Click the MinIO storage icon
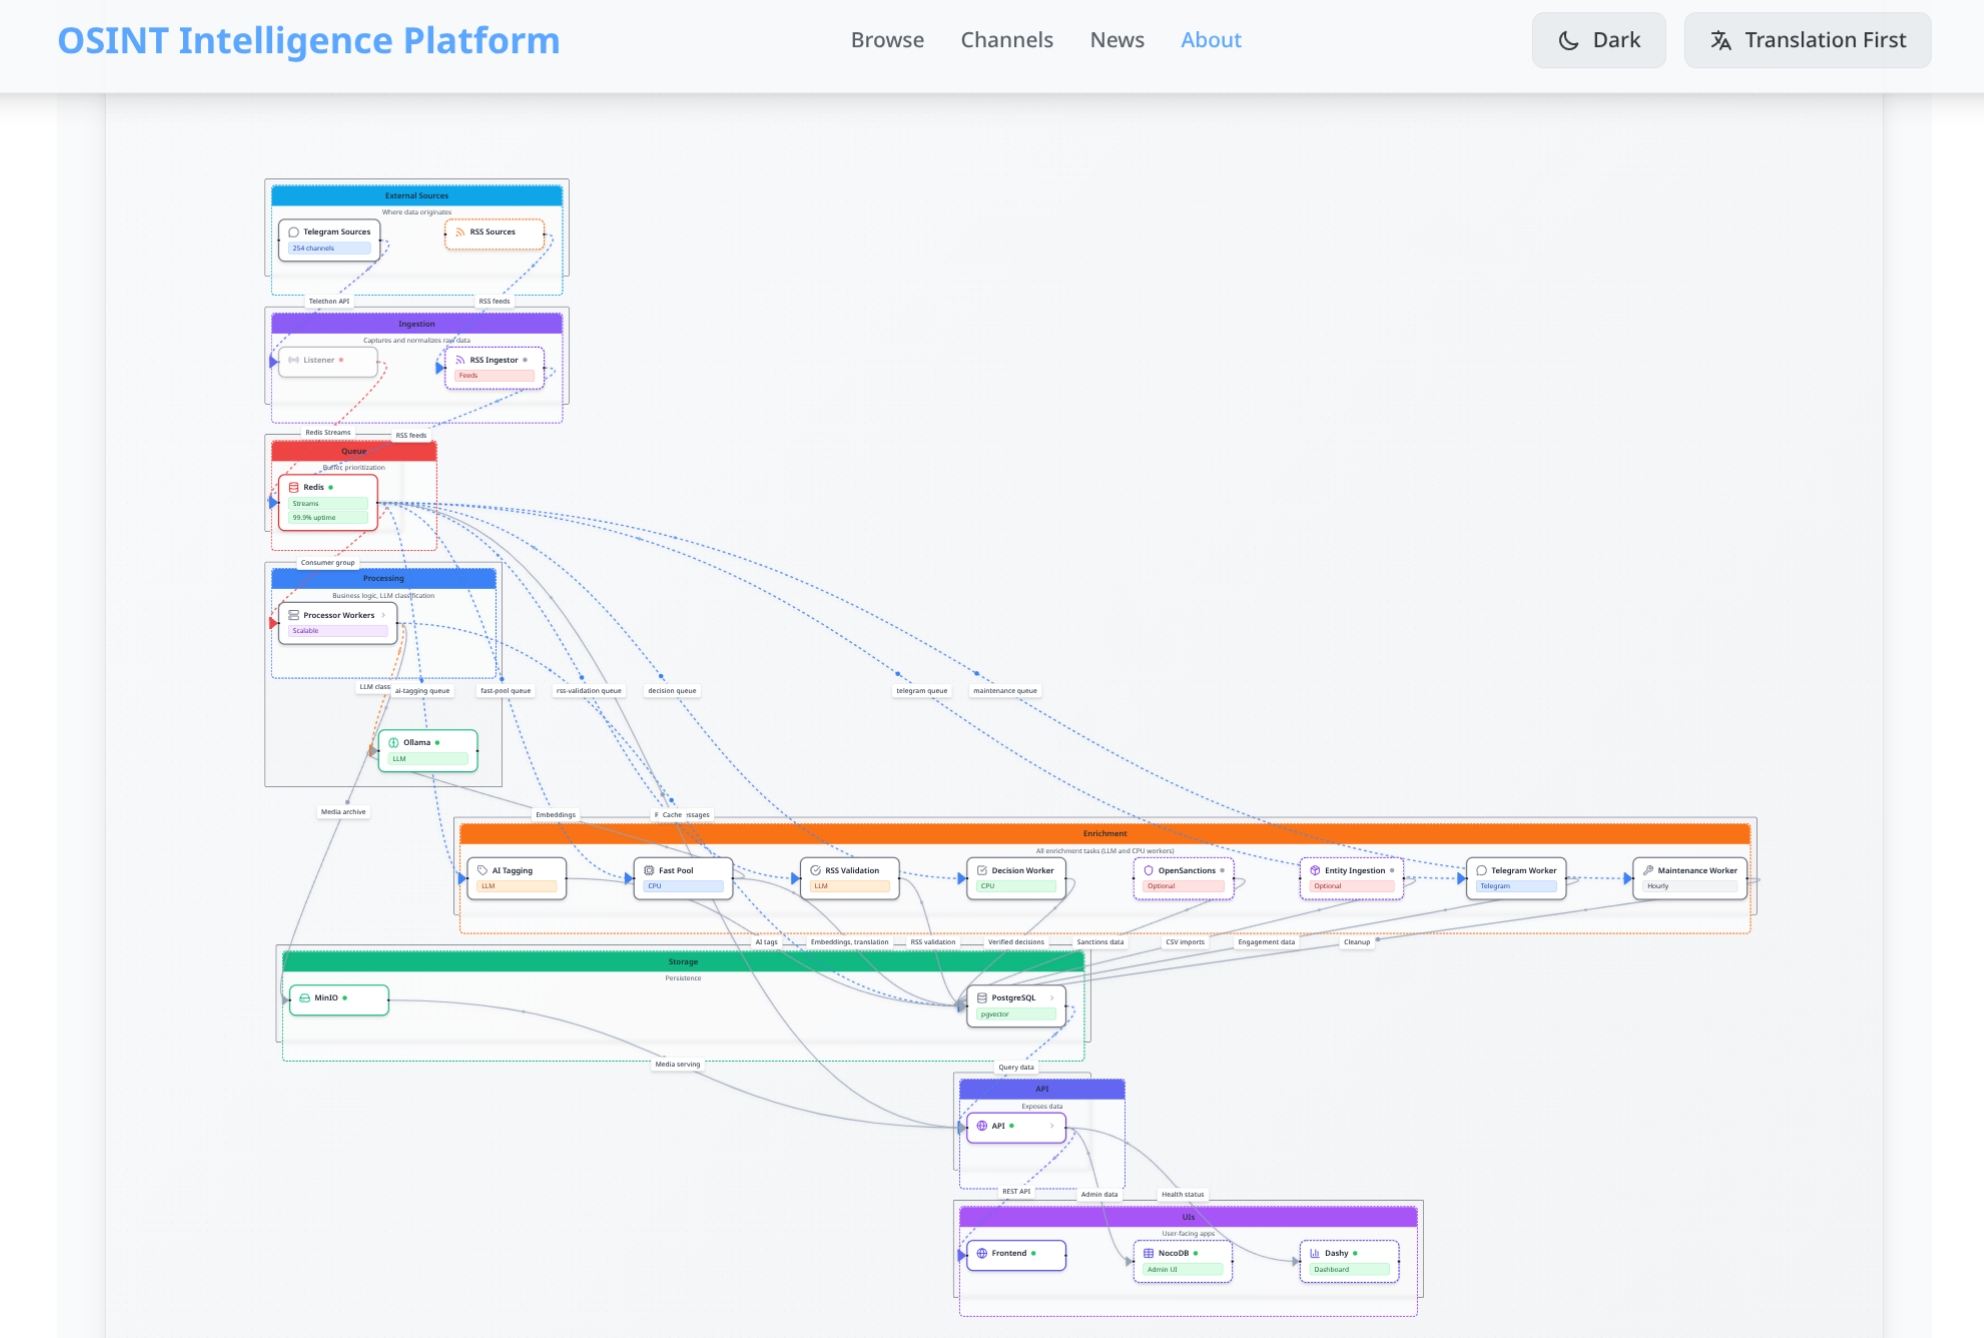Screen dimensions: 1984x1338 pyautogui.click(x=304, y=998)
